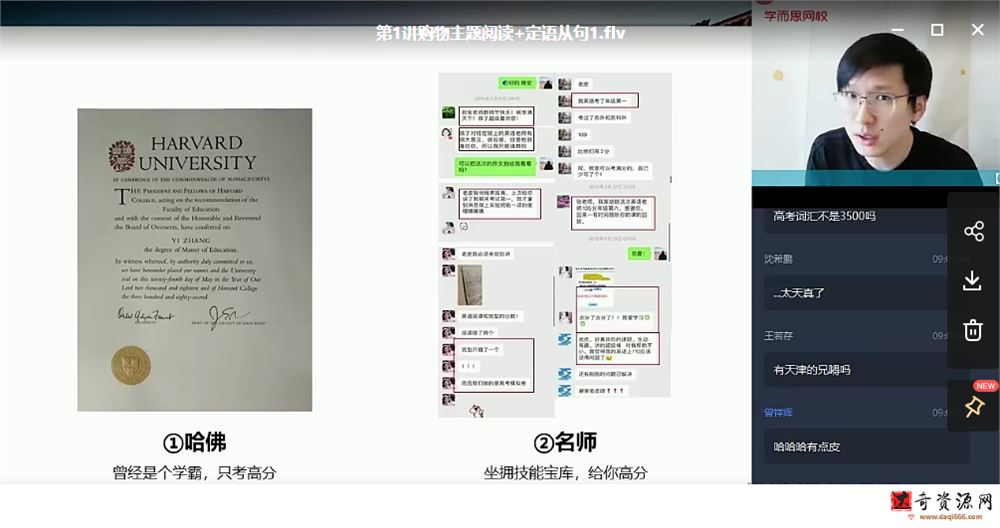Maximize the video player window

937,30
